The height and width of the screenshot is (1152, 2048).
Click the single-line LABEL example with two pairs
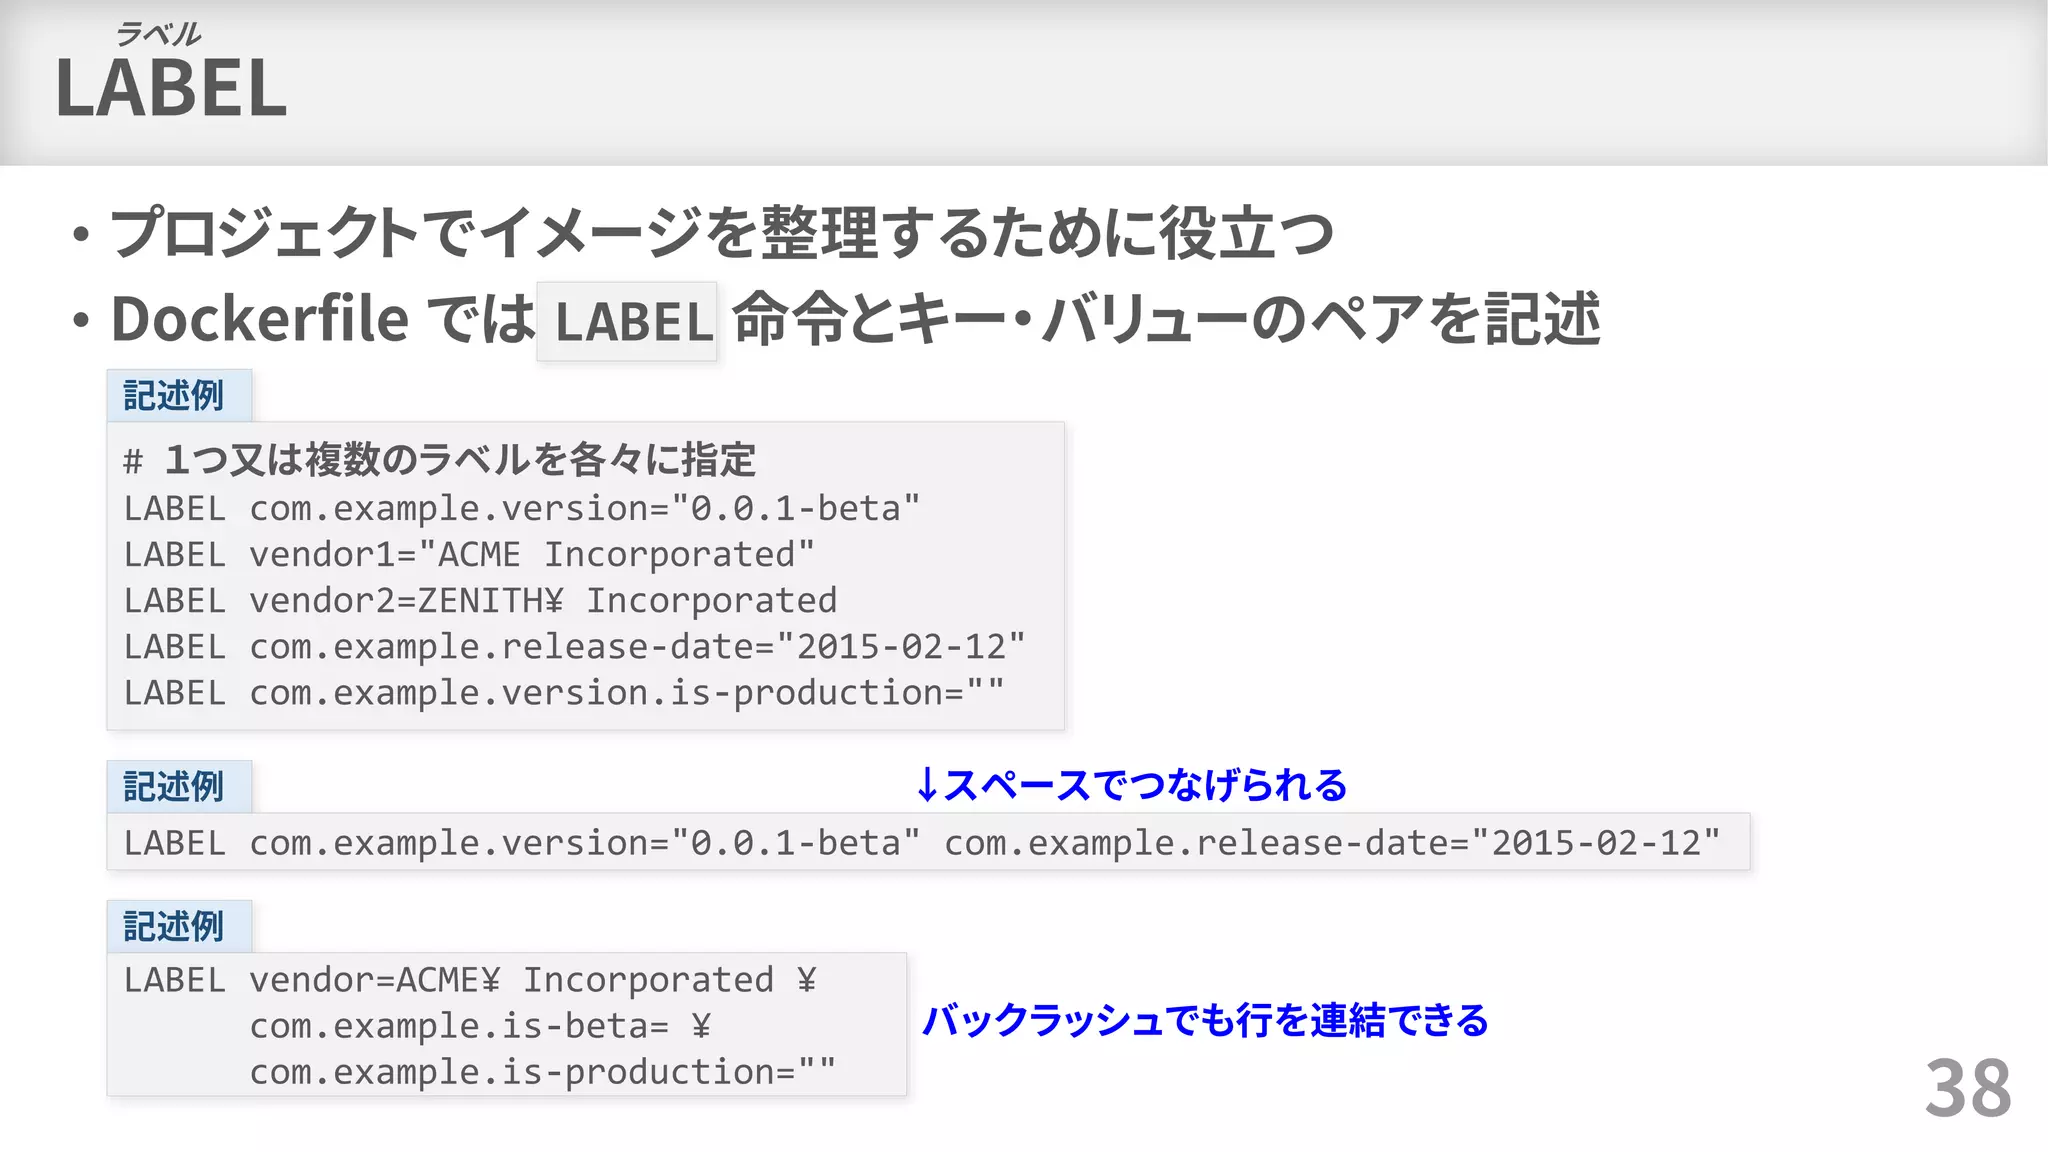(x=928, y=842)
